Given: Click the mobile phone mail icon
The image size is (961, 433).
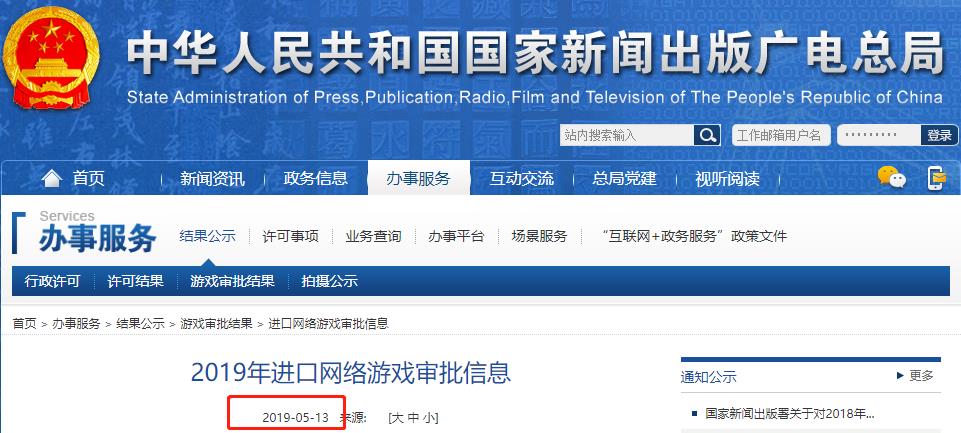Looking at the screenshot, I should tap(936, 178).
